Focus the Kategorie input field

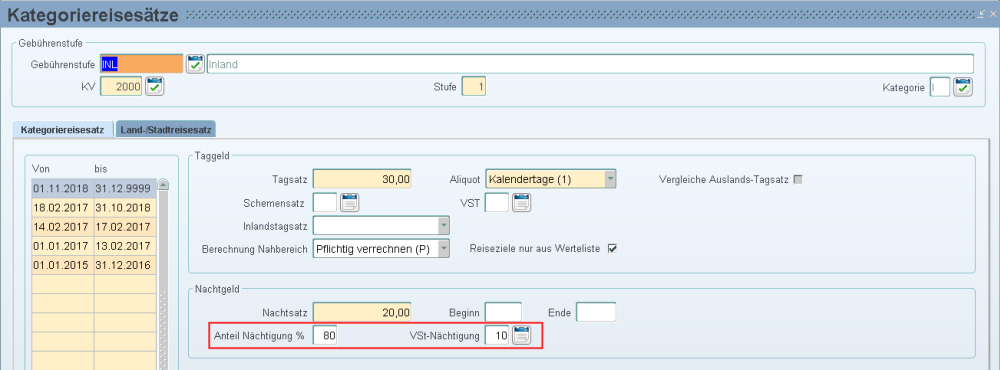[x=940, y=86]
